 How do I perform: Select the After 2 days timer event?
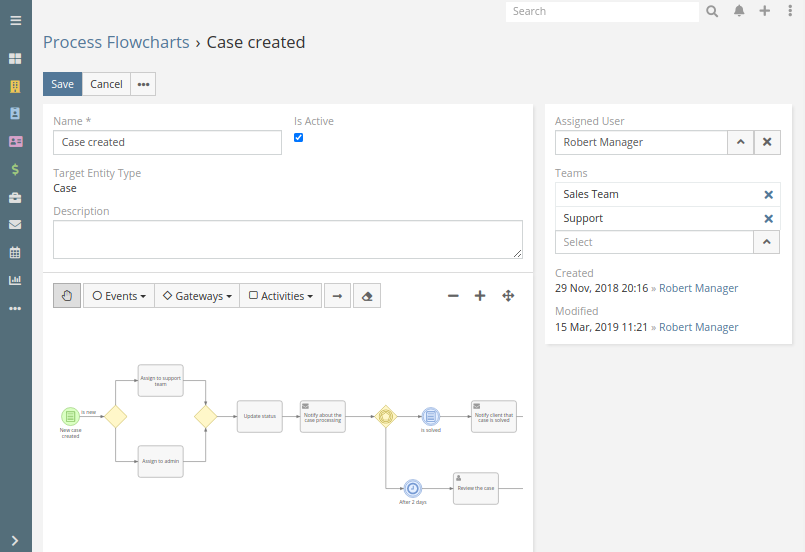(x=413, y=488)
